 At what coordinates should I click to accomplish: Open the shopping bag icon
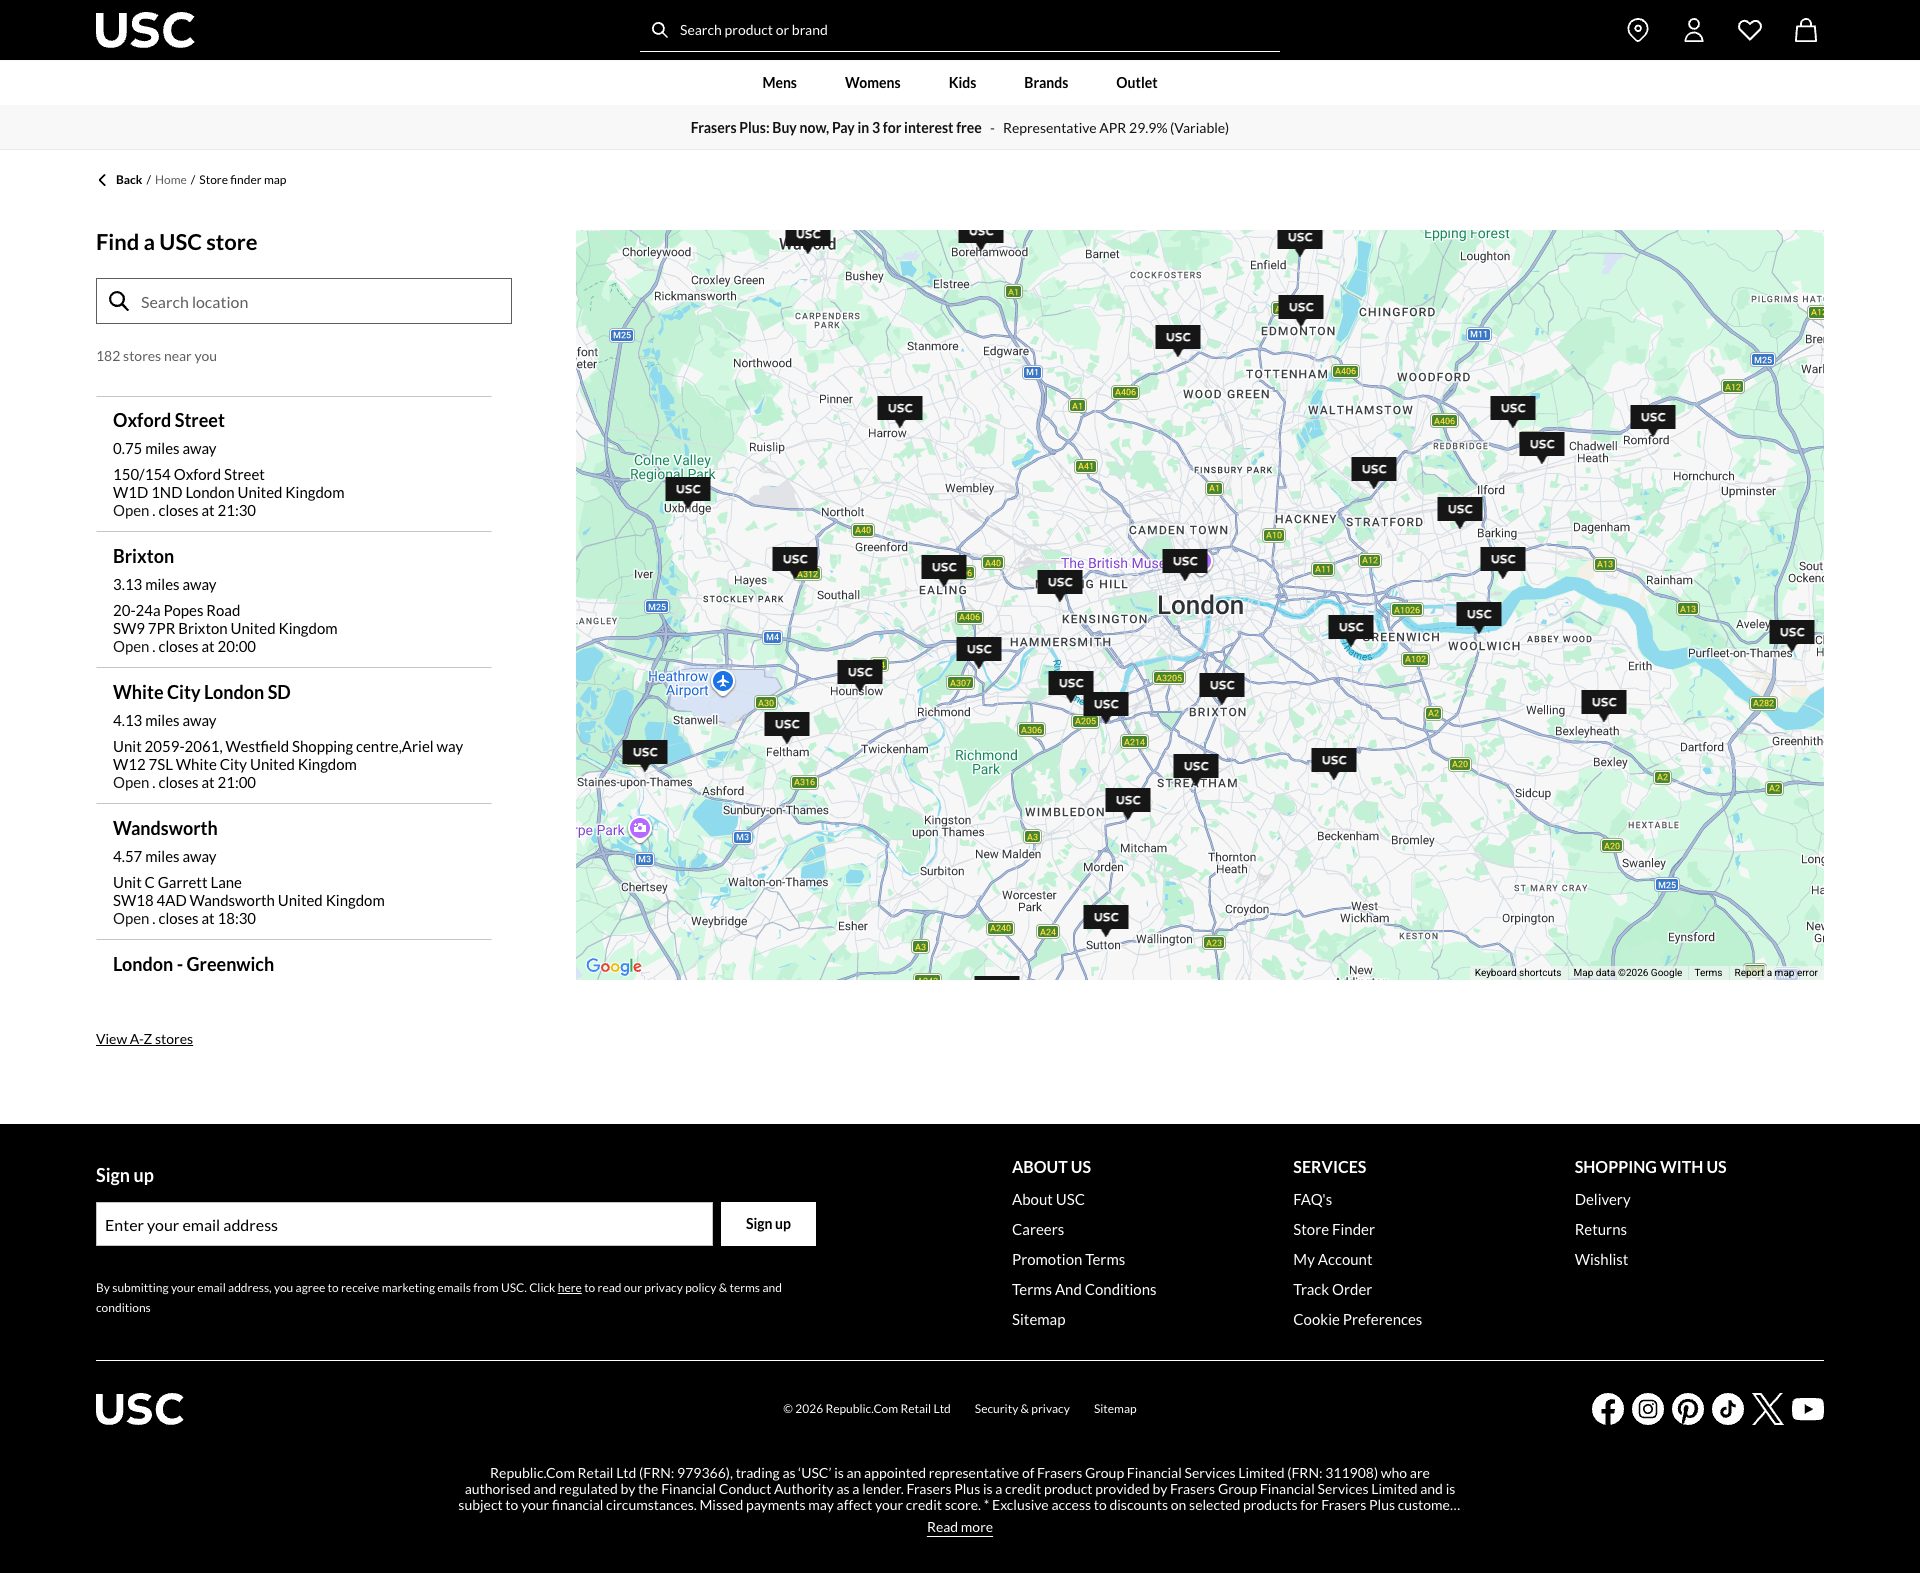[x=1805, y=30]
